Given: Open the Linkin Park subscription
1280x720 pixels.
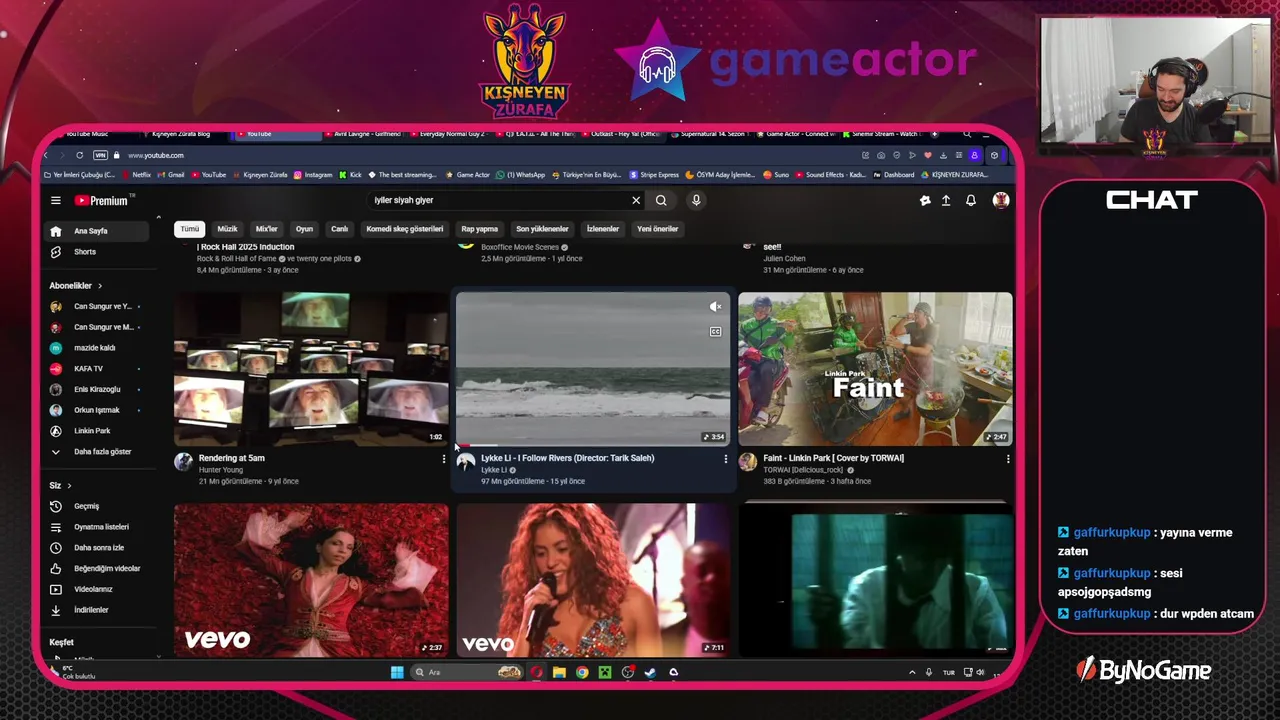Looking at the screenshot, I should click(95, 431).
